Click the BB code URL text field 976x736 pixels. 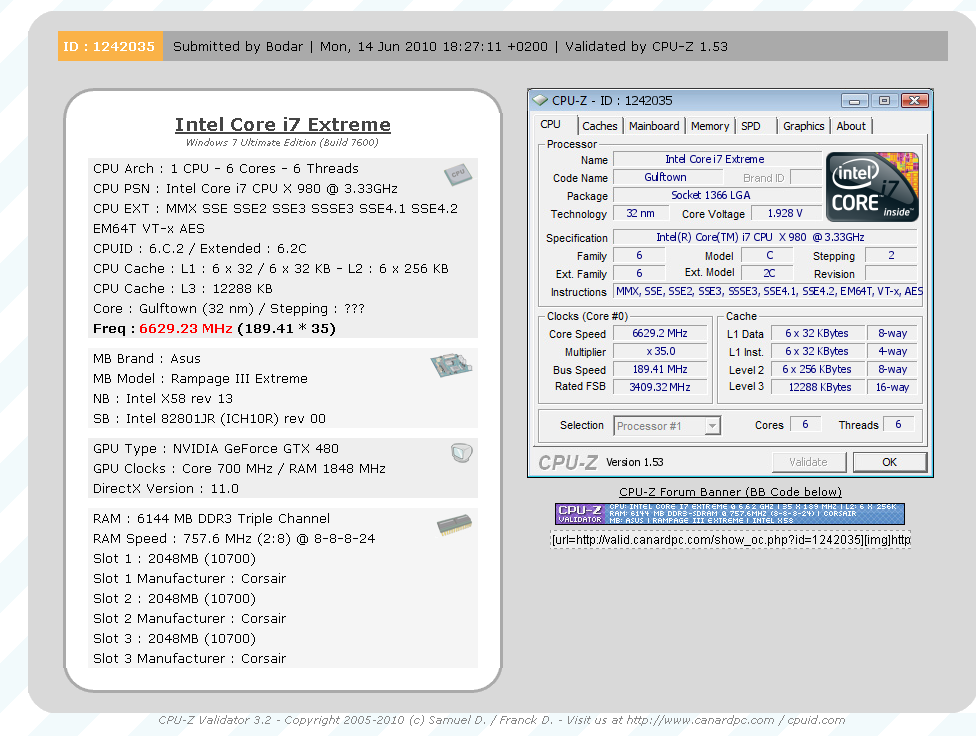coord(731,539)
